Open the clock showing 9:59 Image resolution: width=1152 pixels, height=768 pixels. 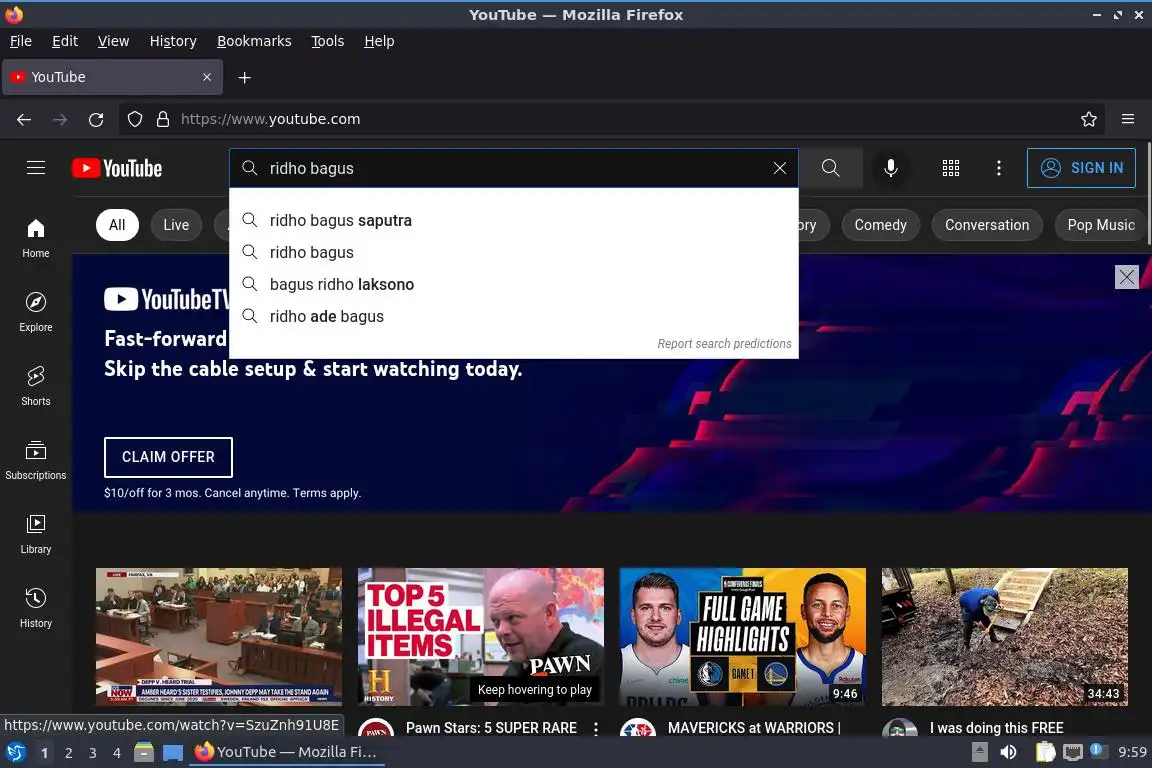(x=1132, y=752)
